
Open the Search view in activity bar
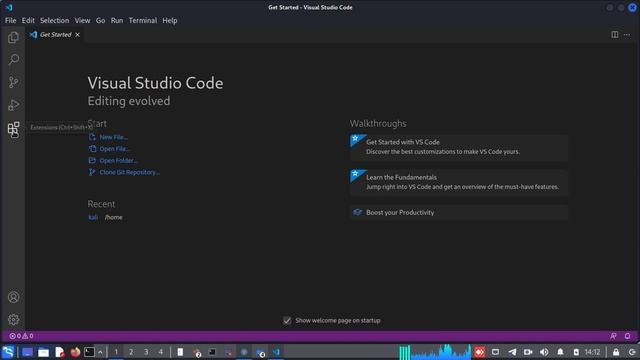pos(13,60)
